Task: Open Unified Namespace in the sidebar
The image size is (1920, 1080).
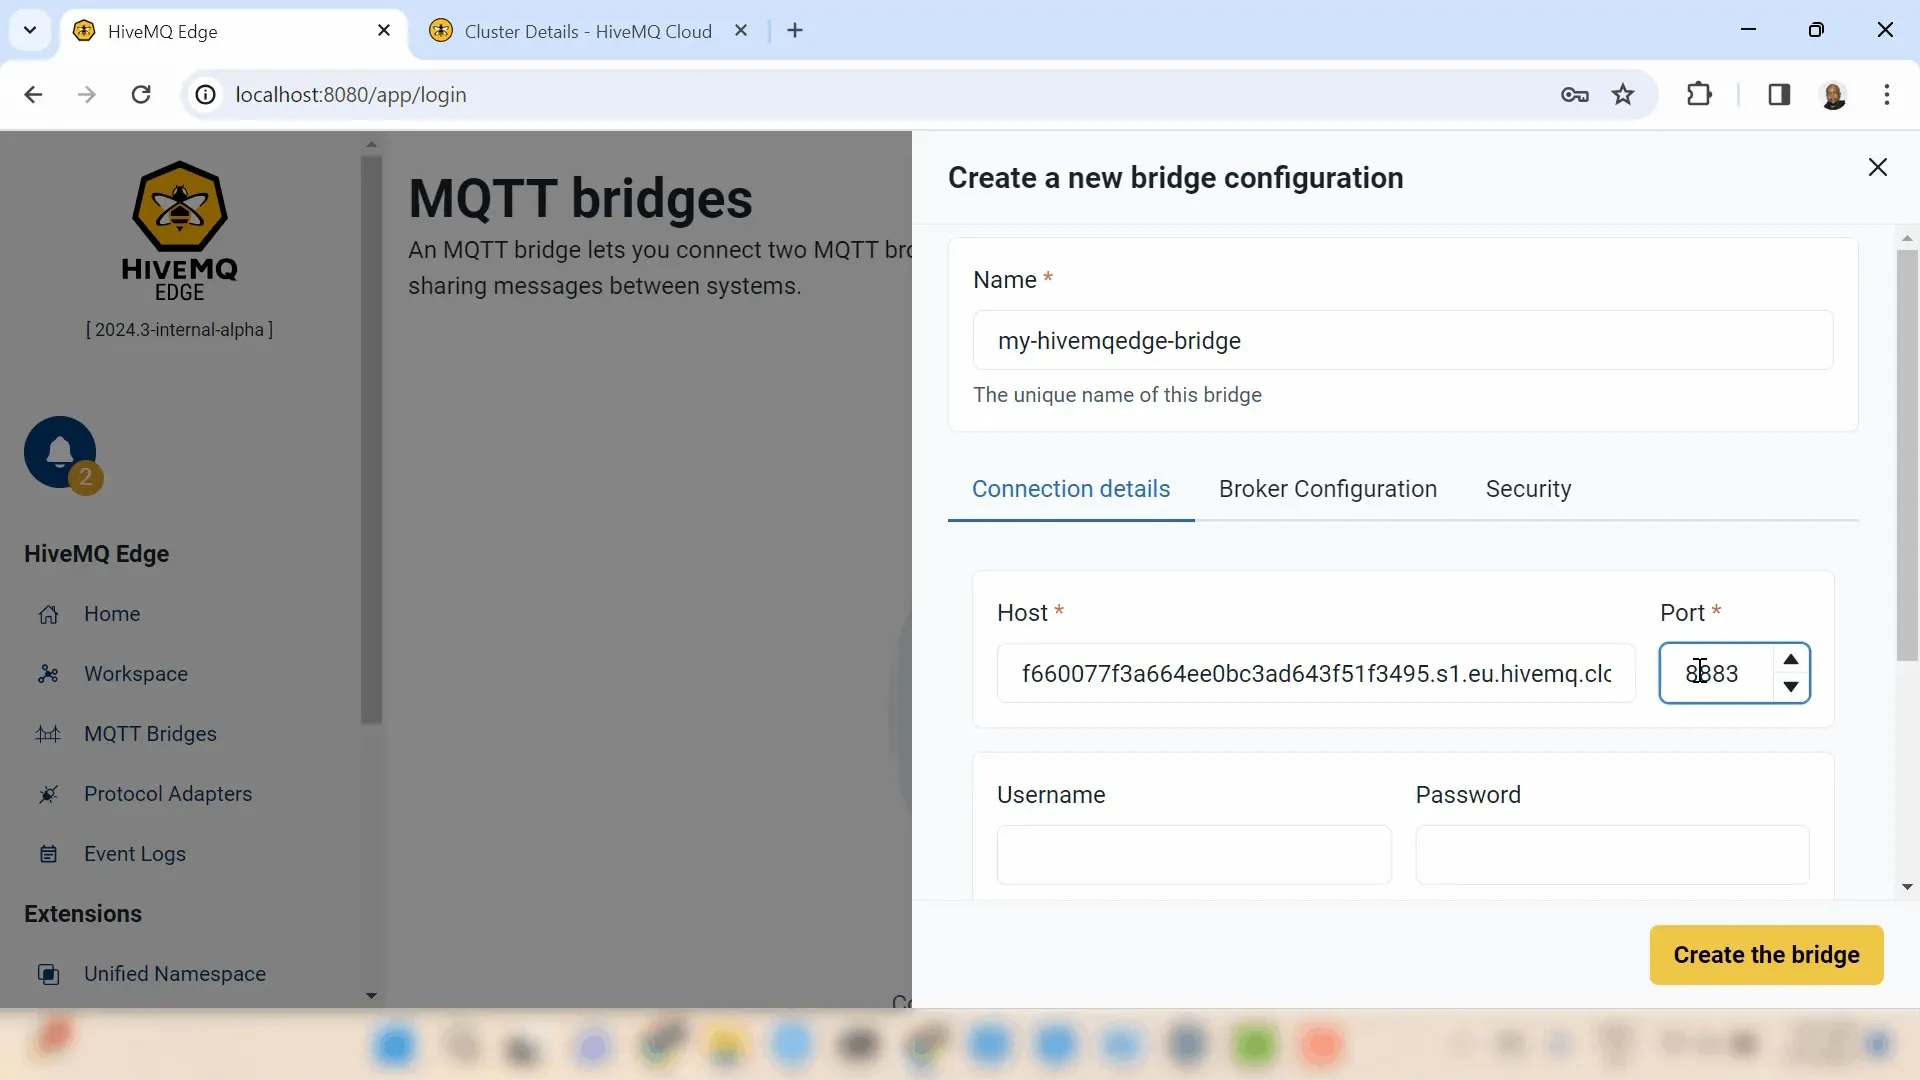Action: tap(175, 974)
